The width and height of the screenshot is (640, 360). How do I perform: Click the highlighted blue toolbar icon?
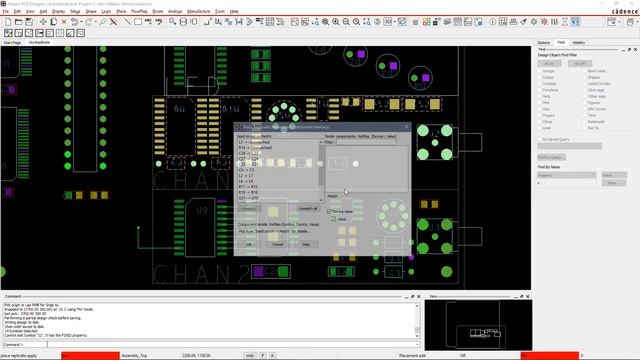point(575,22)
